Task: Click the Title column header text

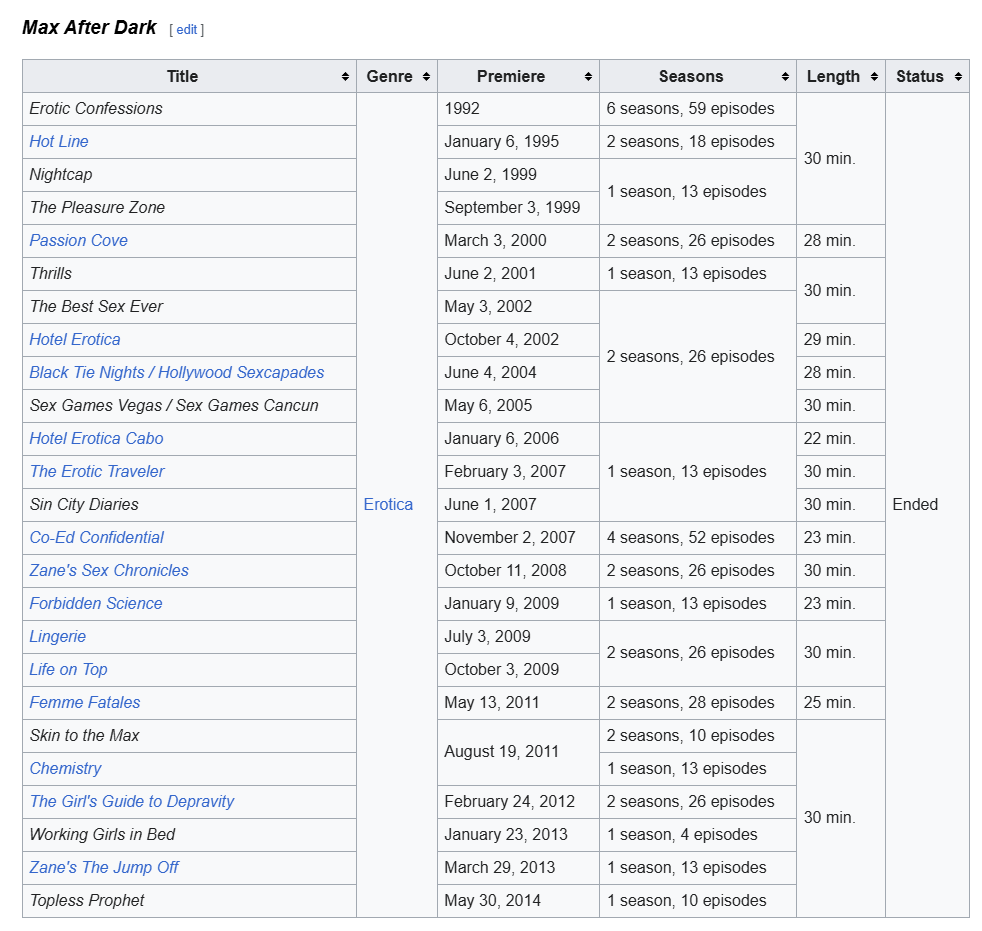Action: (x=182, y=76)
